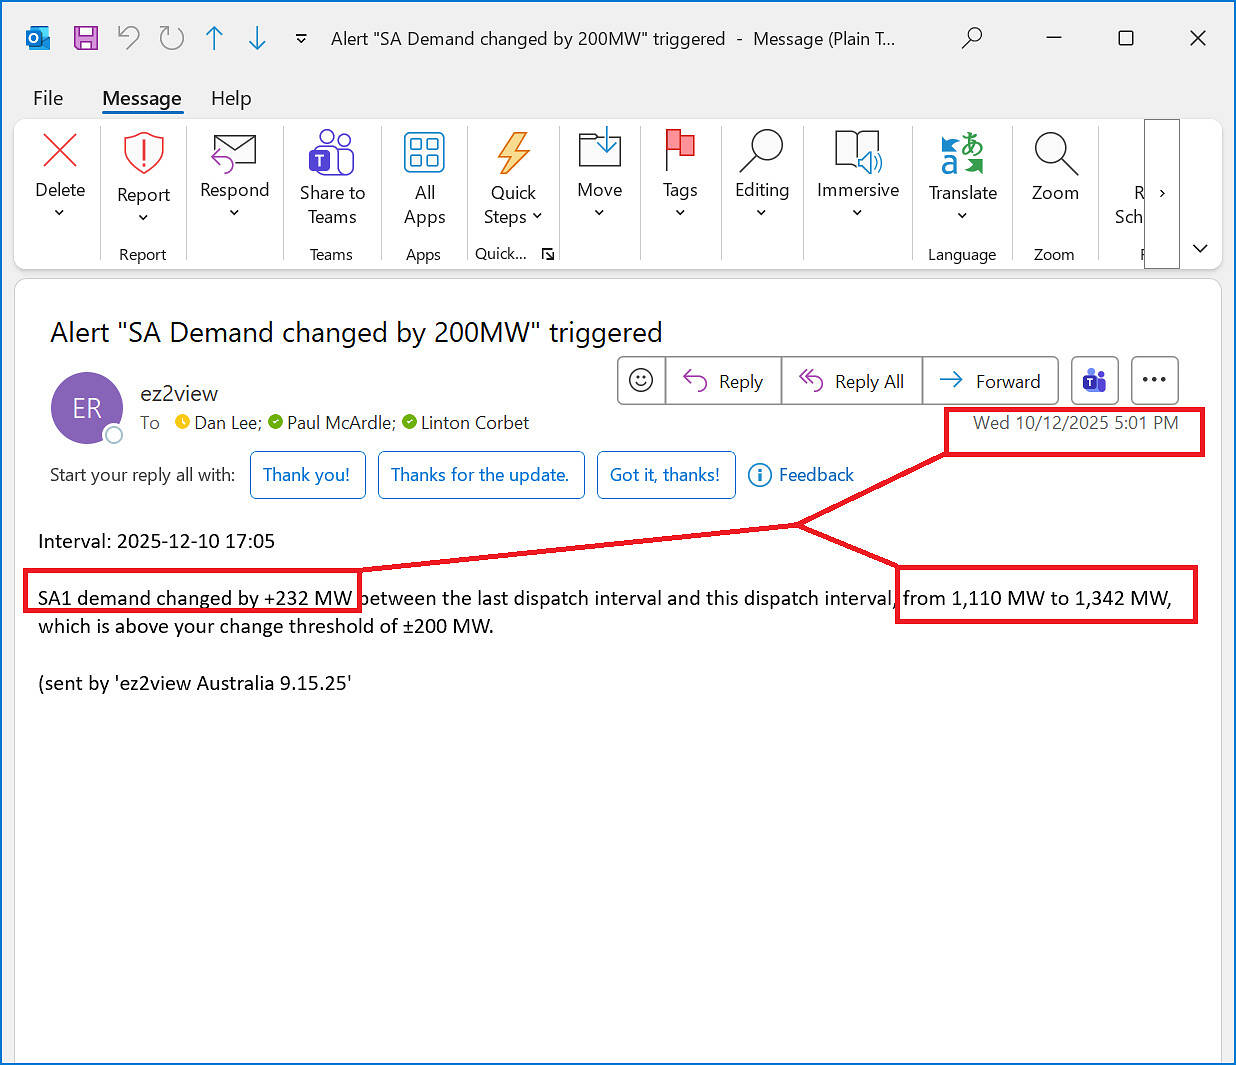This screenshot has height=1065, width=1236.
Task: Open the search magnifier in title bar
Action: tap(972, 38)
